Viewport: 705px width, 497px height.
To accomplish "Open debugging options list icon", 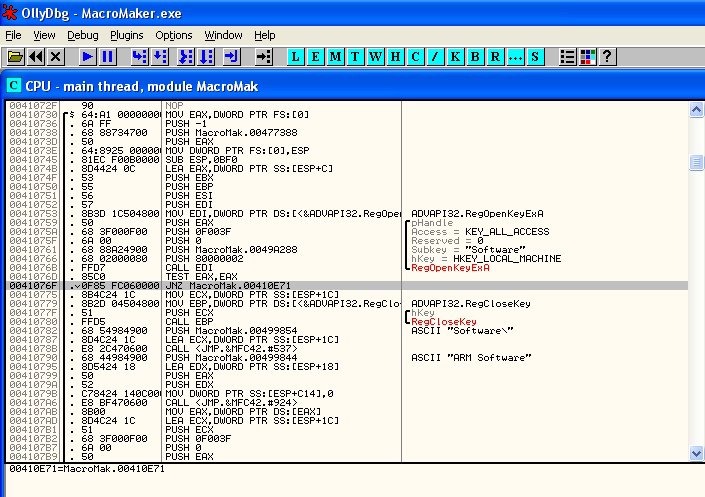I will click(x=567, y=57).
